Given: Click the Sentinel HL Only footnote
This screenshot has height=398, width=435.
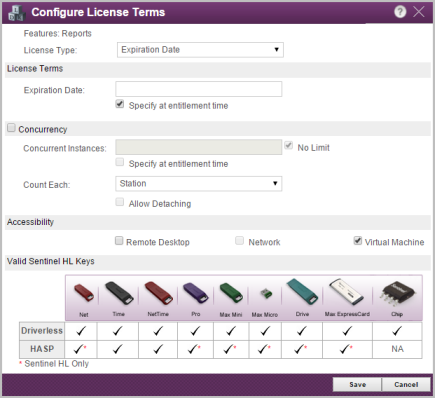Looking at the screenshot, I should [x=54, y=364].
